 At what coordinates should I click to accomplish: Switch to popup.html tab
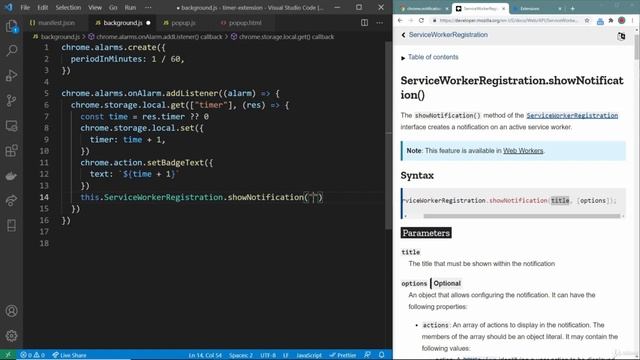[x=245, y=23]
